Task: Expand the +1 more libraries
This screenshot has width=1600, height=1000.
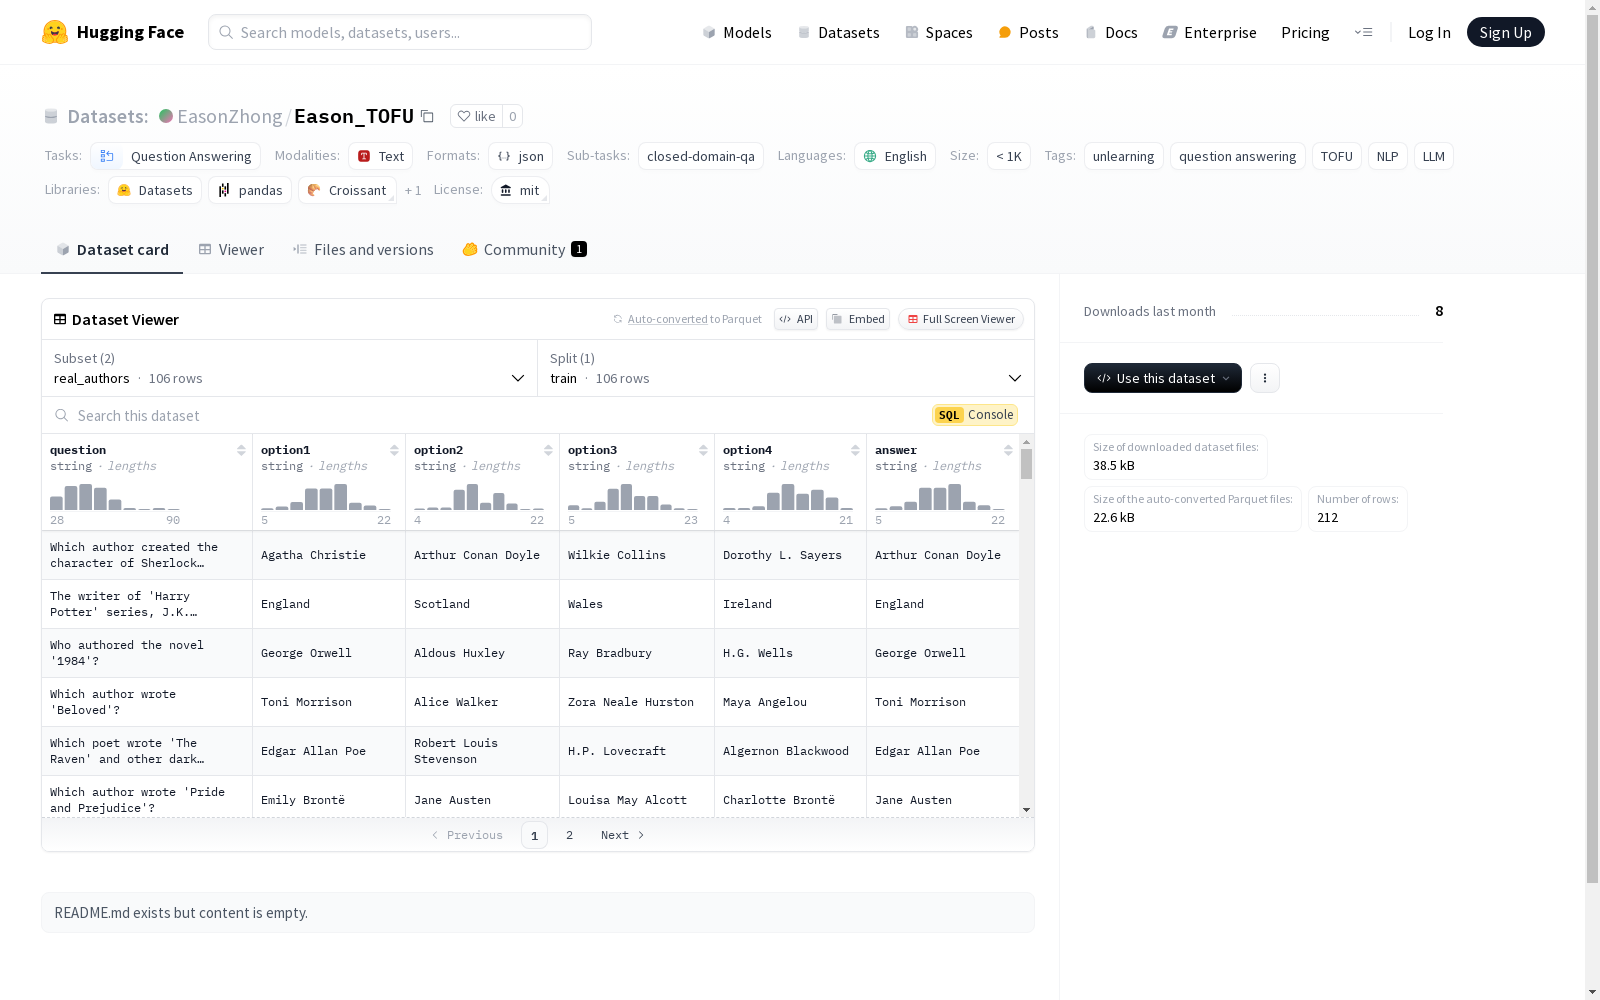Action: tap(413, 190)
